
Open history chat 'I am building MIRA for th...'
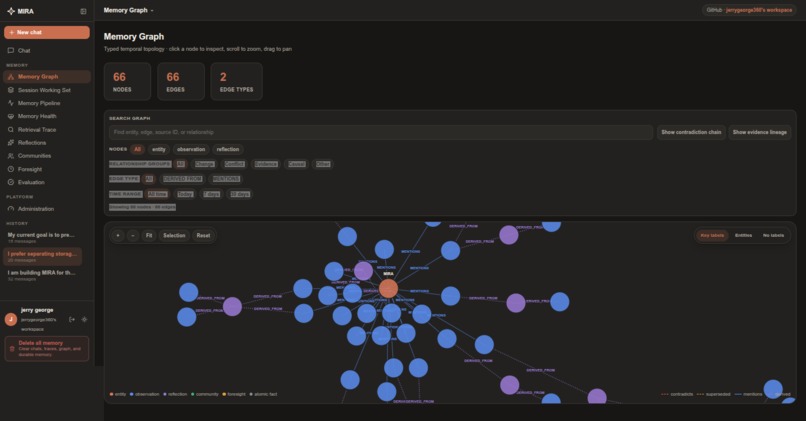click(43, 276)
